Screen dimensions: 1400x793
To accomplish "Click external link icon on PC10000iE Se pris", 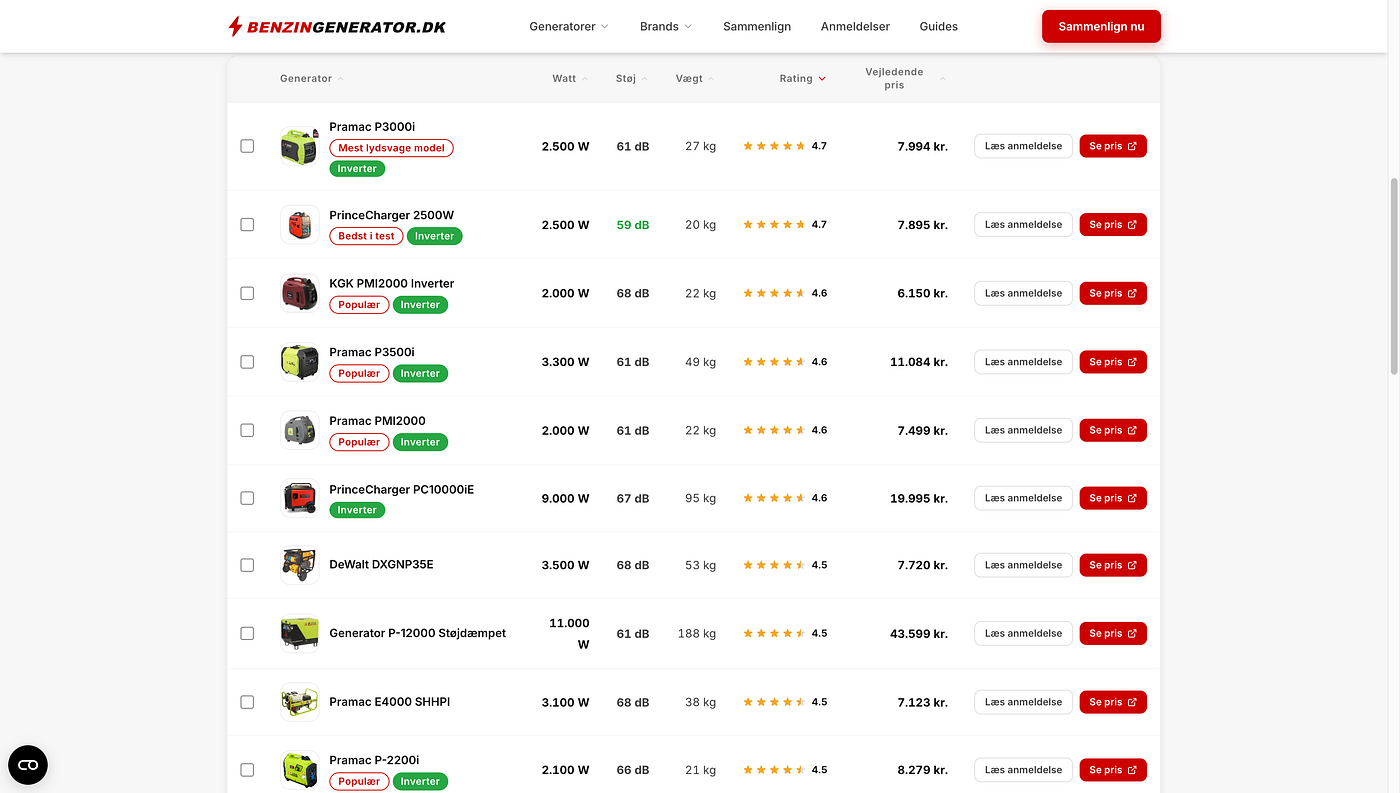I will (x=1132, y=498).
